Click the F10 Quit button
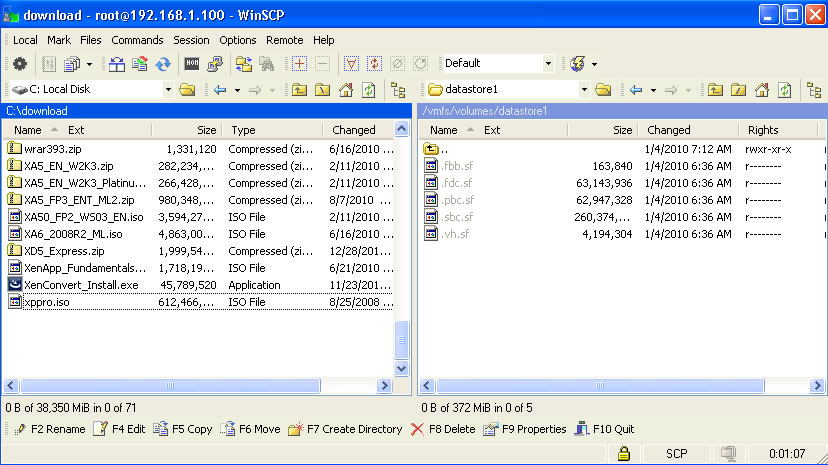Viewport: 828px width, 465px height. pyautogui.click(x=605, y=429)
